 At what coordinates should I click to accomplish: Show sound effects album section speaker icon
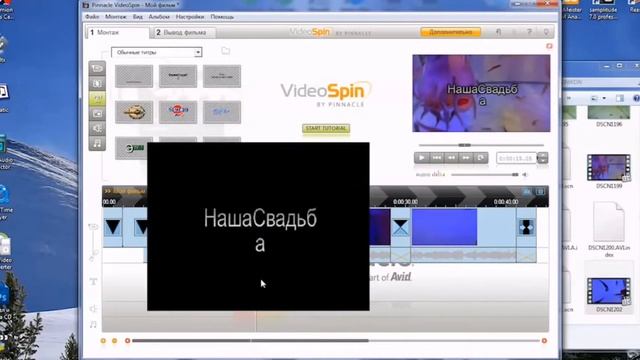point(97,128)
